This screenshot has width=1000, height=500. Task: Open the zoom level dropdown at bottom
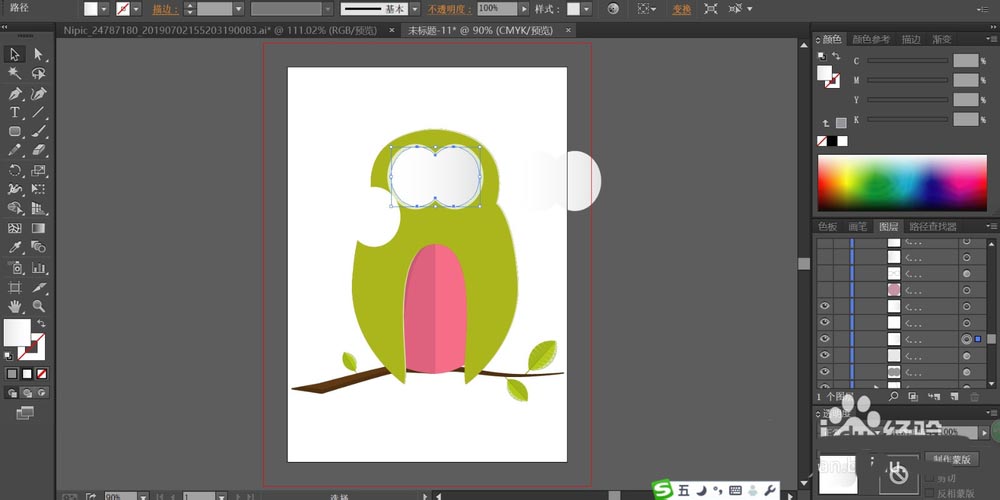tap(143, 496)
